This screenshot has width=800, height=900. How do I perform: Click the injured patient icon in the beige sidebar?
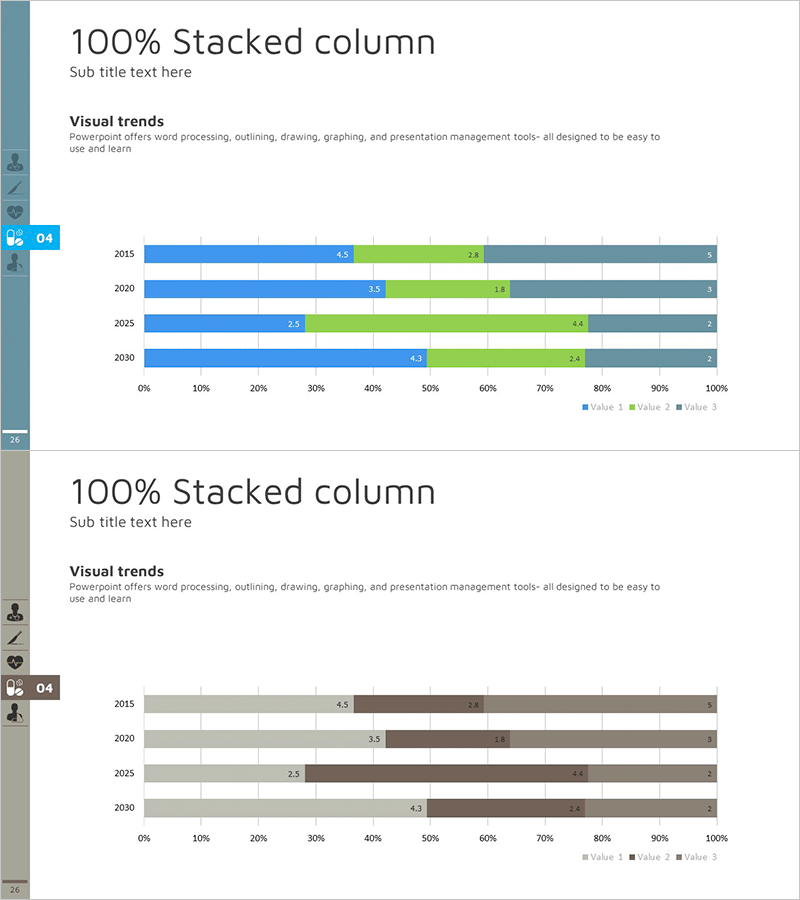(x=15, y=713)
